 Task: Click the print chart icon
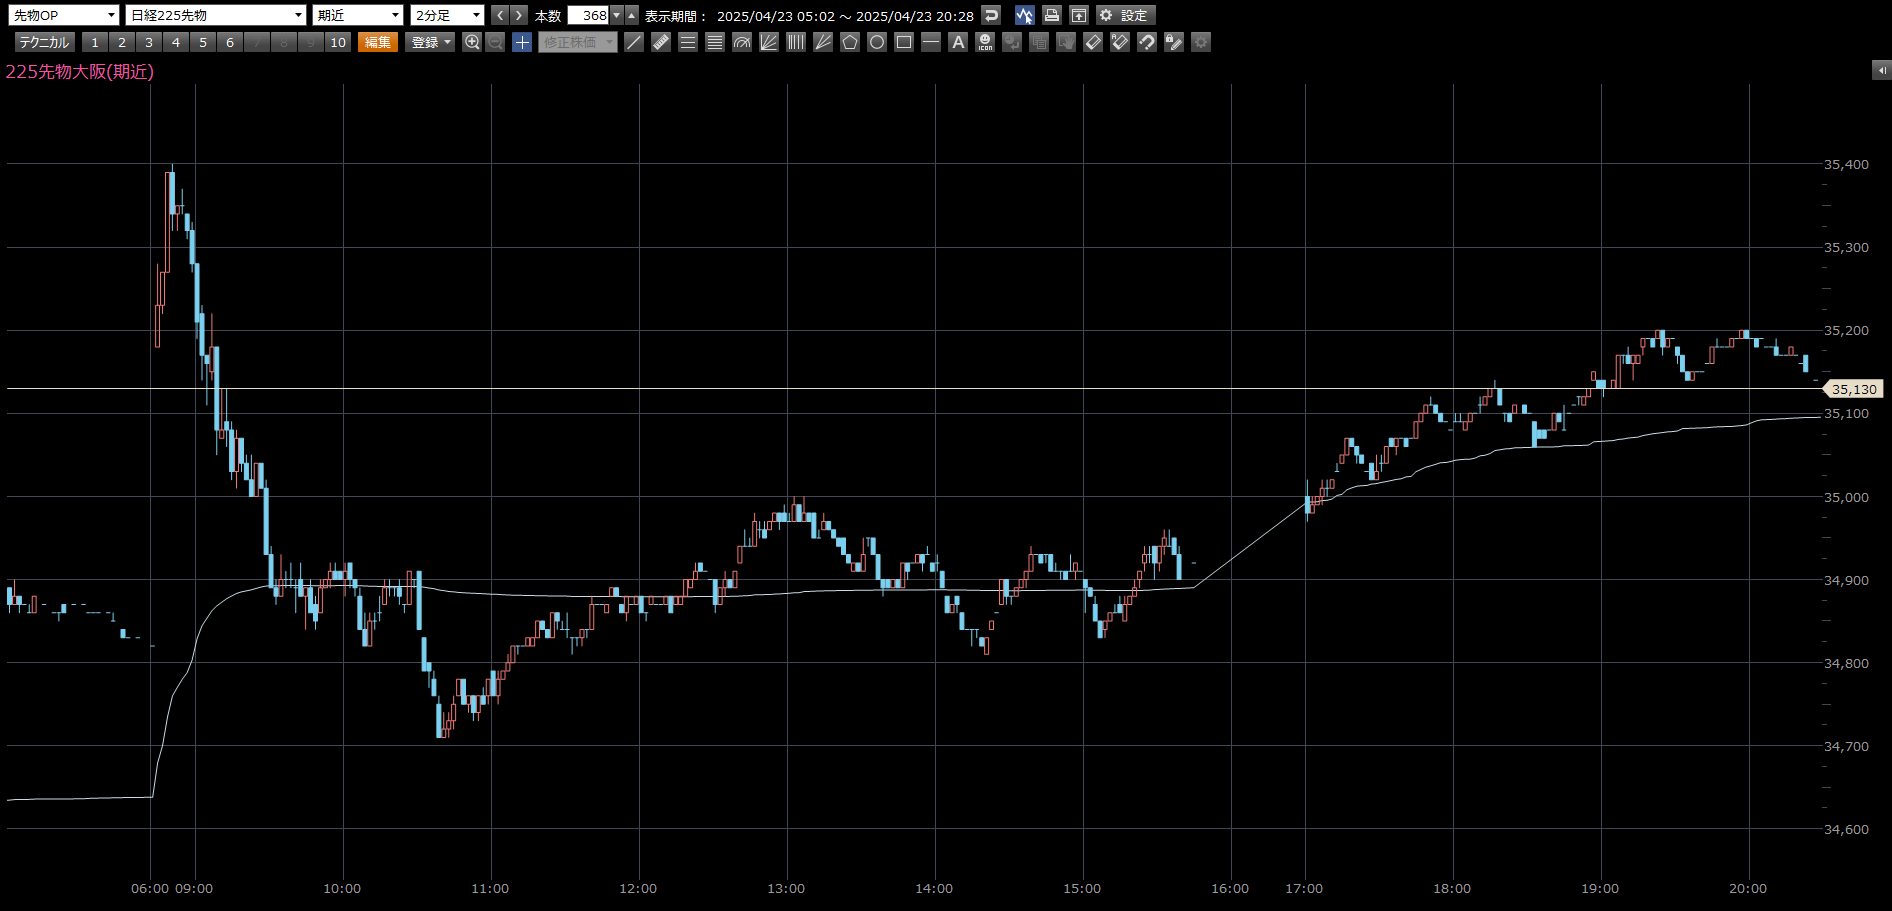(x=1051, y=15)
